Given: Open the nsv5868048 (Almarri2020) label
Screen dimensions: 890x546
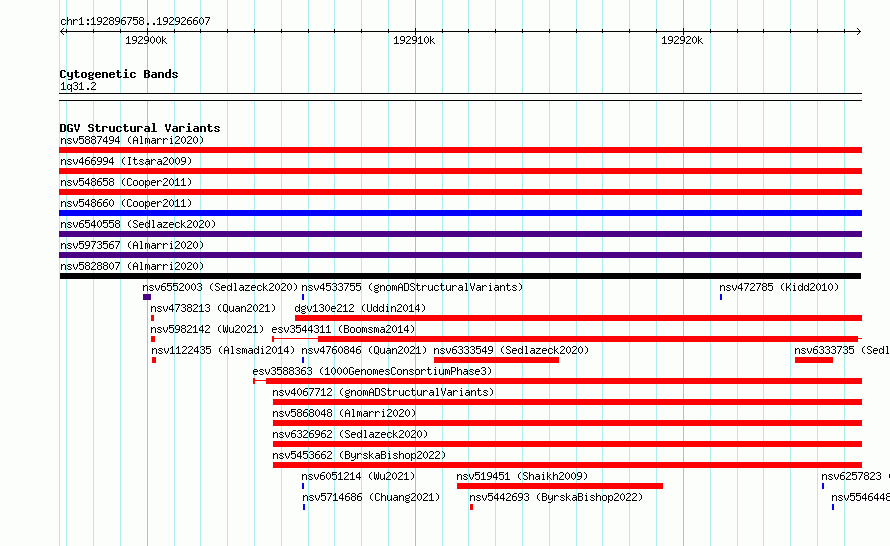Looking at the screenshot, I should point(344,413).
